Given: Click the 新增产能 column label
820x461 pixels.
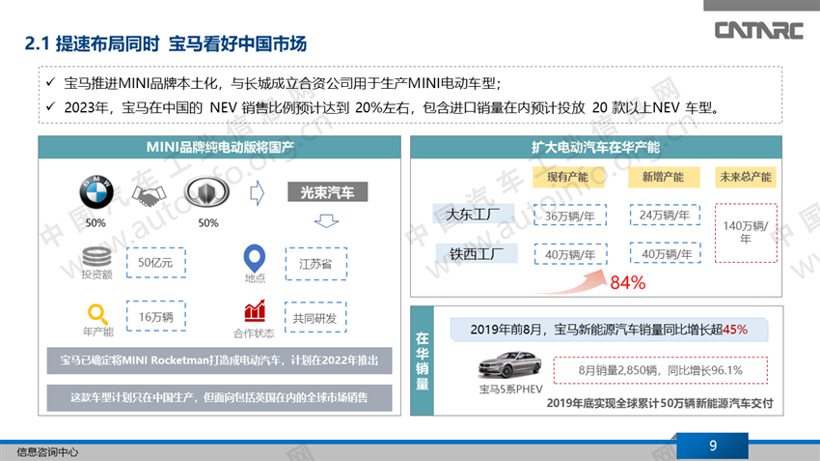Looking at the screenshot, I should 663,177.
